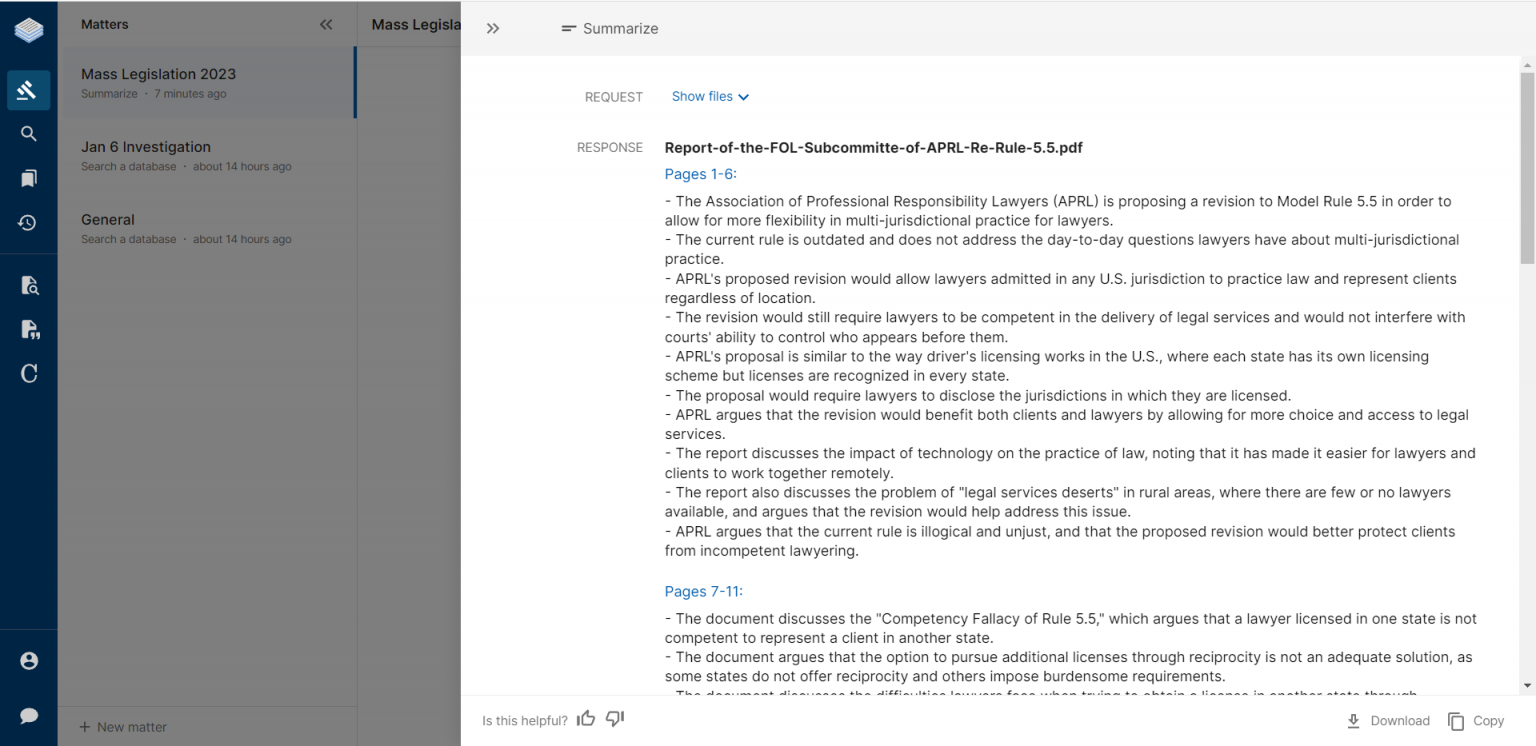Viewport: 1536px width, 746px height.
Task: Open the bookmarks sidebar icon
Action: point(29,178)
